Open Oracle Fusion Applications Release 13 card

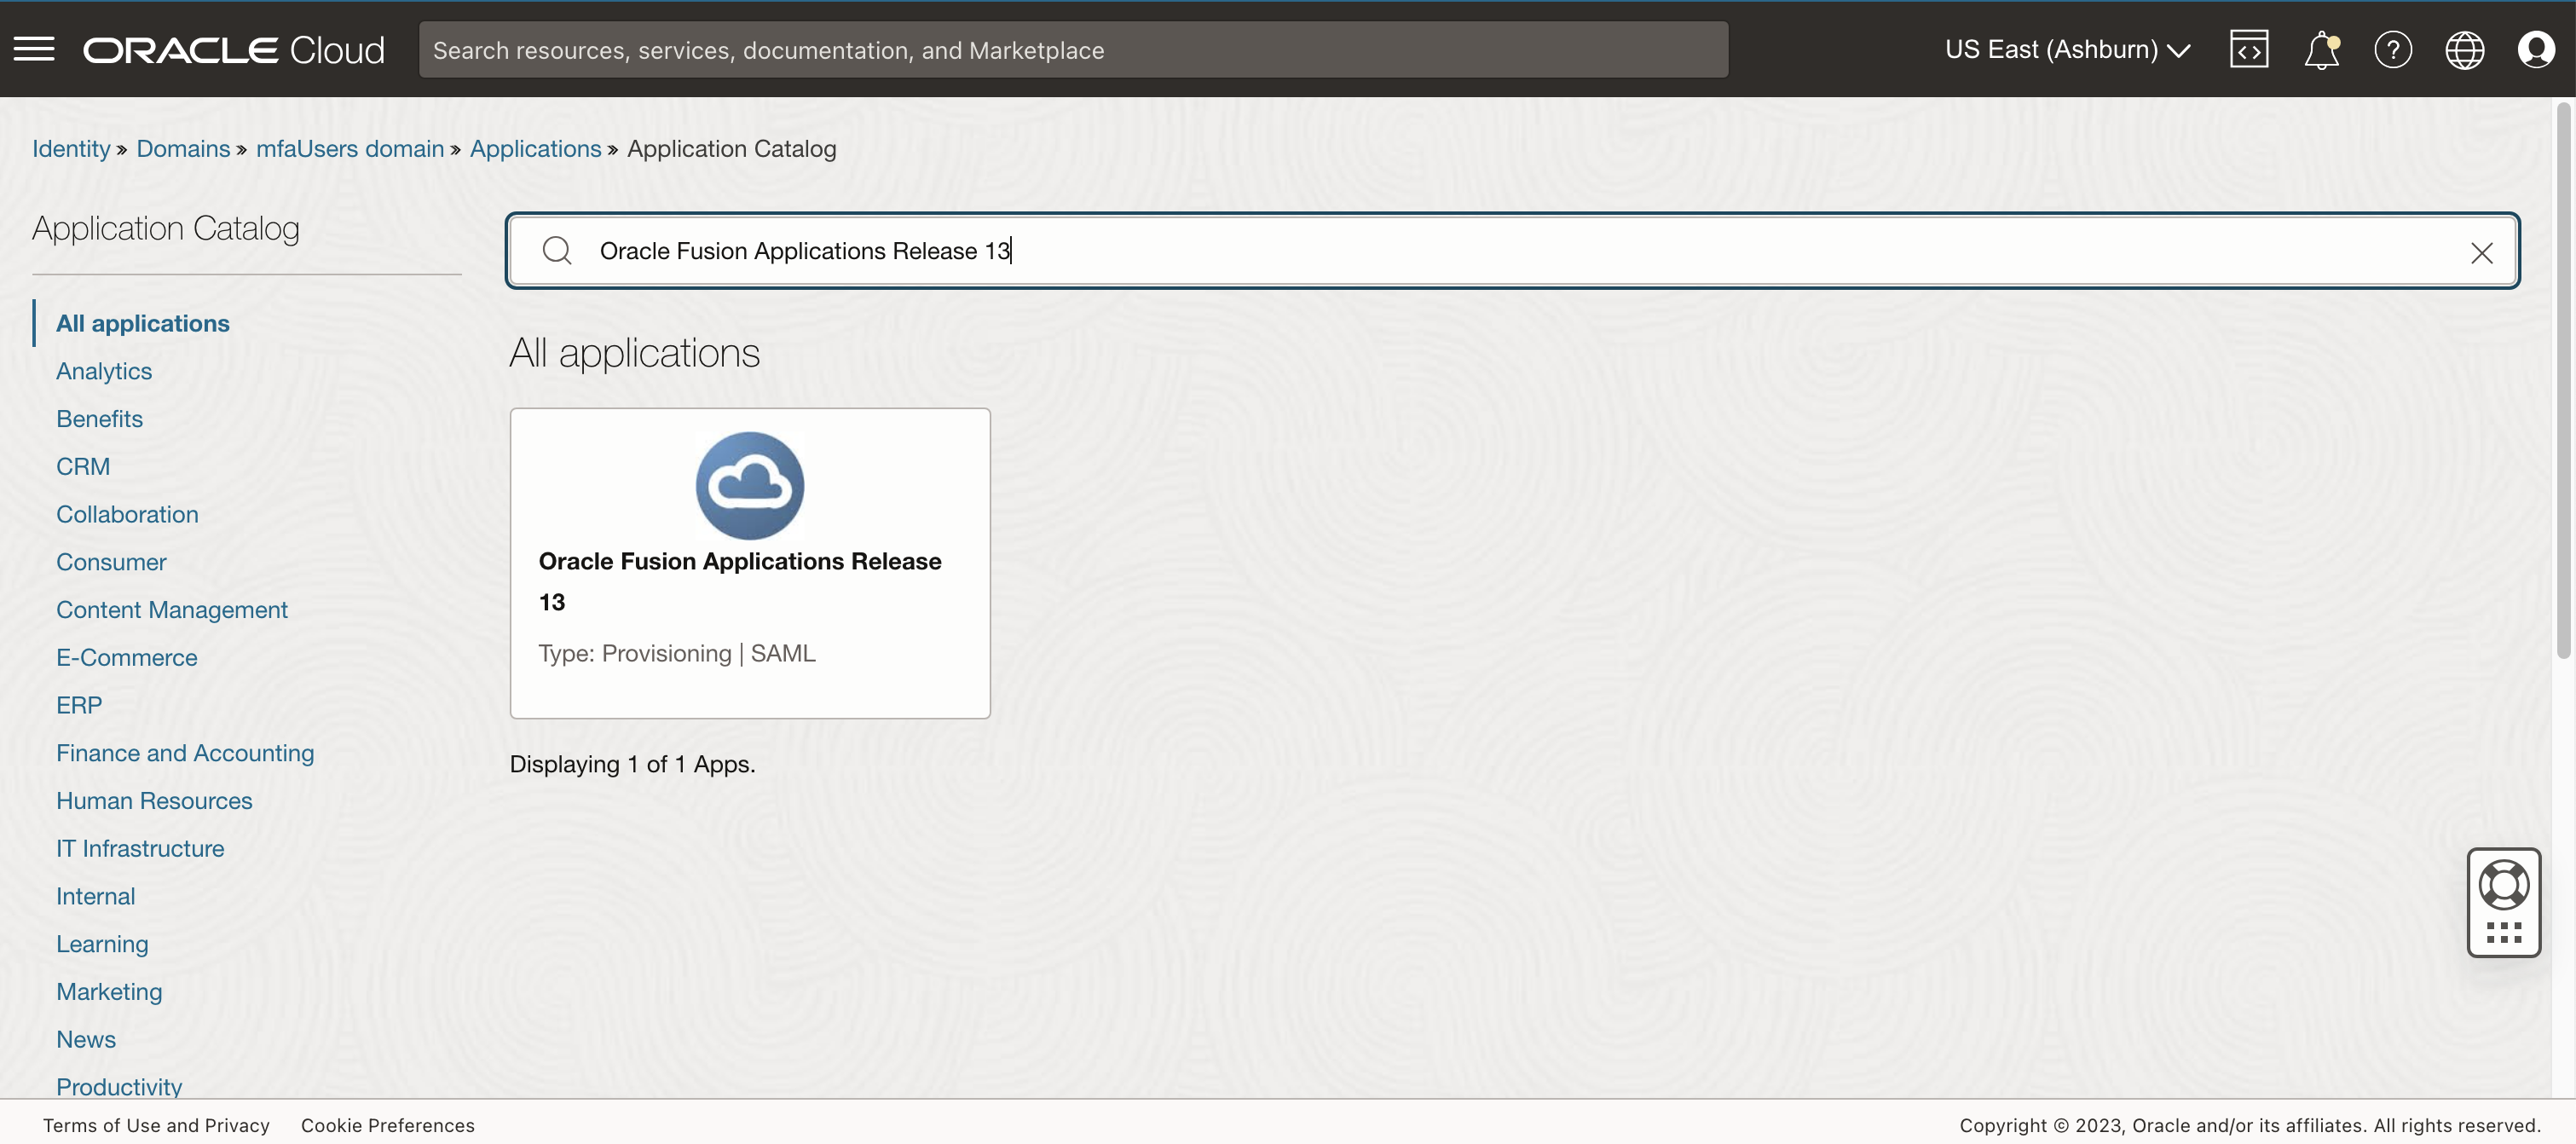click(x=749, y=562)
